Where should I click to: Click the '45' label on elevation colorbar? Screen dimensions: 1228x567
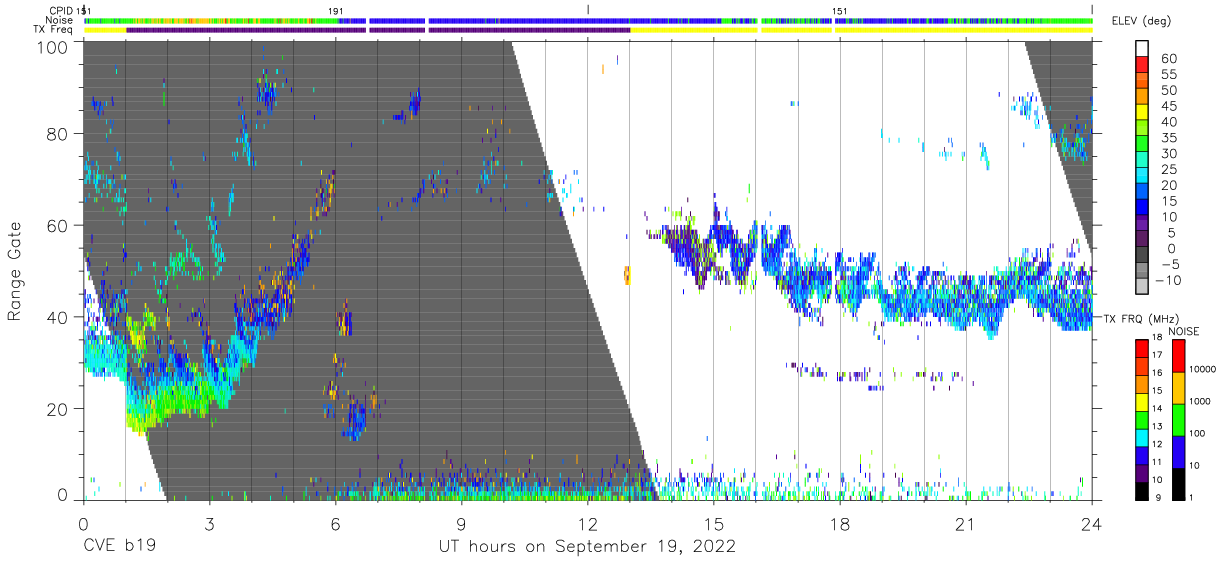tap(1168, 106)
